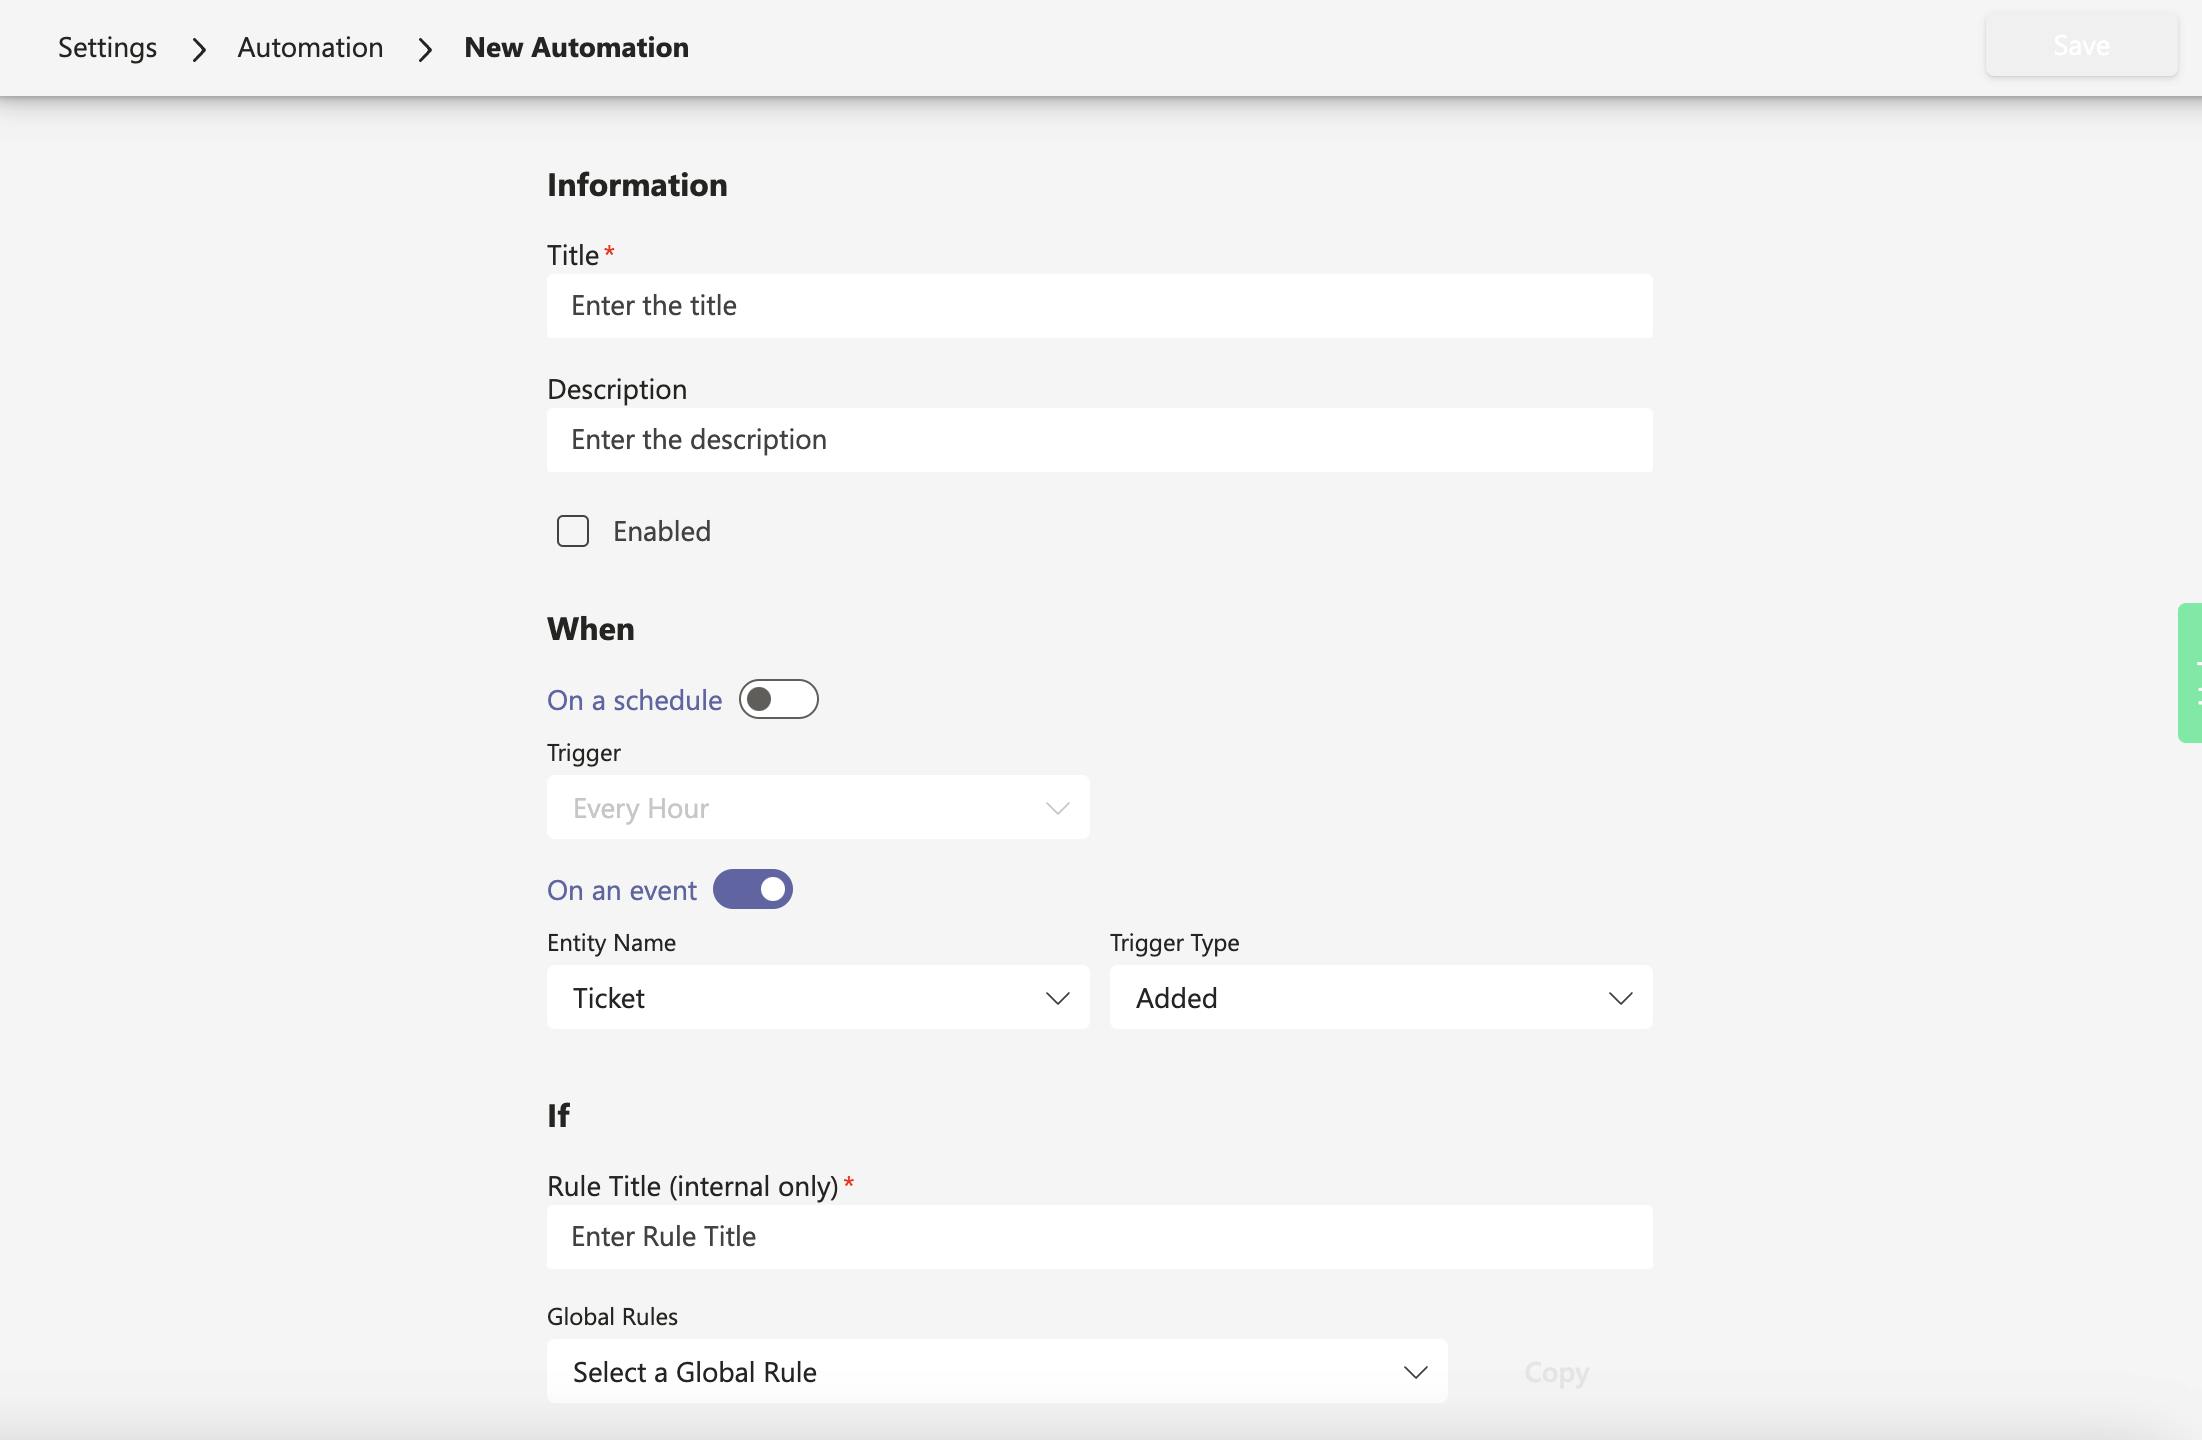The height and width of the screenshot is (1440, 2202).
Task: Tick the Enabled checkbox
Action: click(x=573, y=531)
